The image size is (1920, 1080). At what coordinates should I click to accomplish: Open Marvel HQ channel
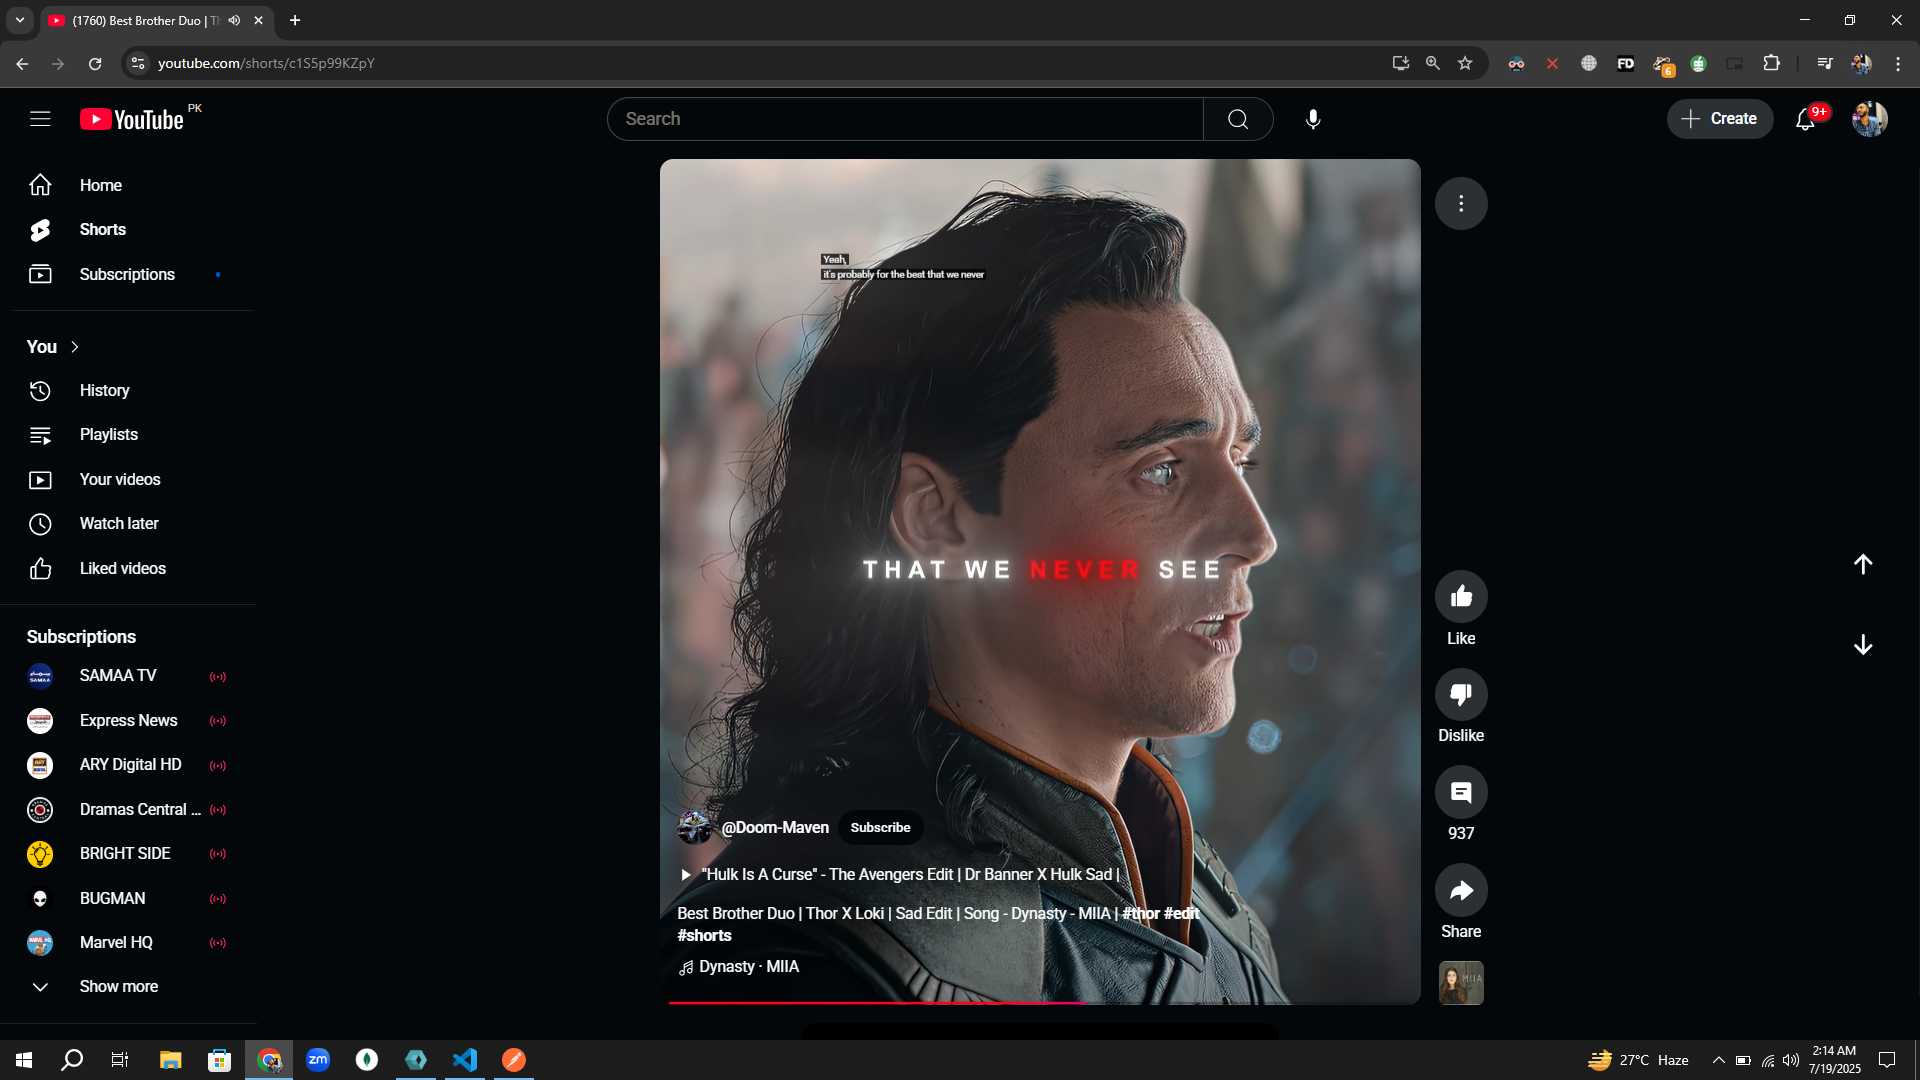click(x=128, y=943)
